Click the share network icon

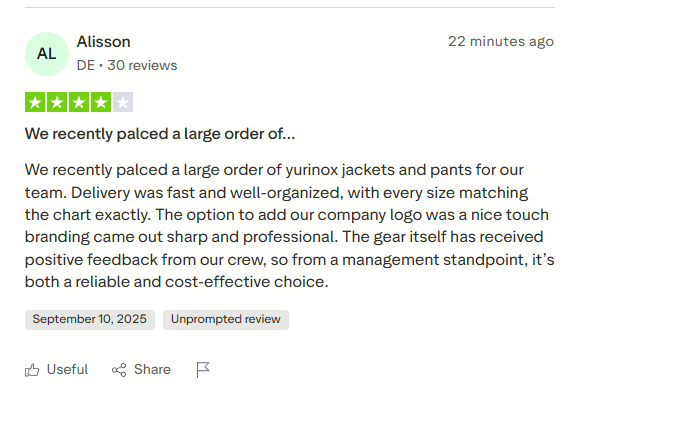[x=119, y=370]
